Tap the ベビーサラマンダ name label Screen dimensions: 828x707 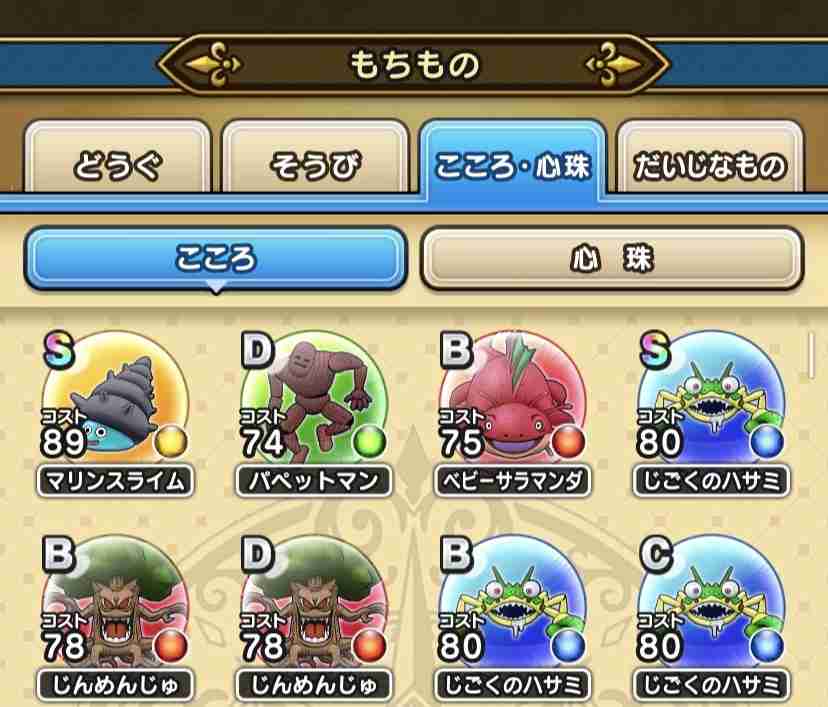click(x=513, y=481)
